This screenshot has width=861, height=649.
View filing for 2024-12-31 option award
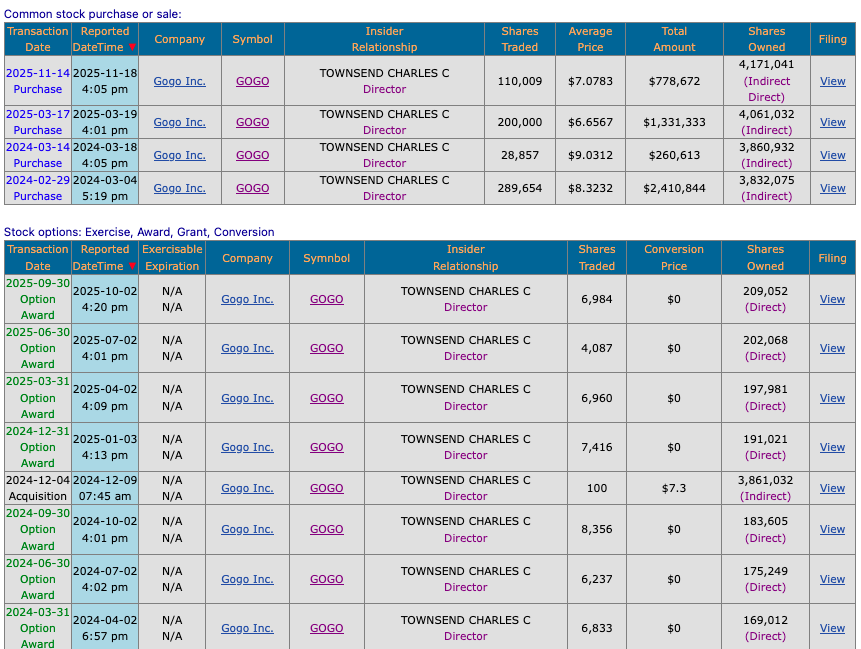[x=832, y=447]
